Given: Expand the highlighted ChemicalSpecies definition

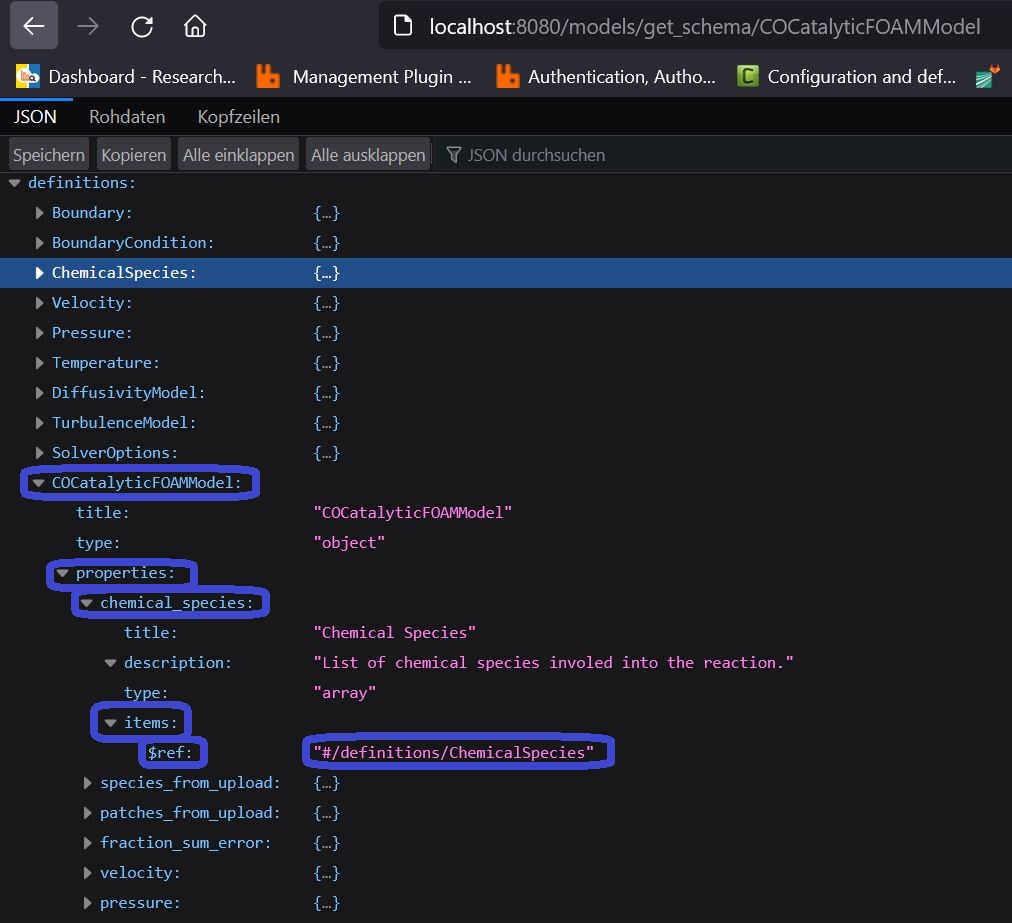Looking at the screenshot, I should 39,273.
